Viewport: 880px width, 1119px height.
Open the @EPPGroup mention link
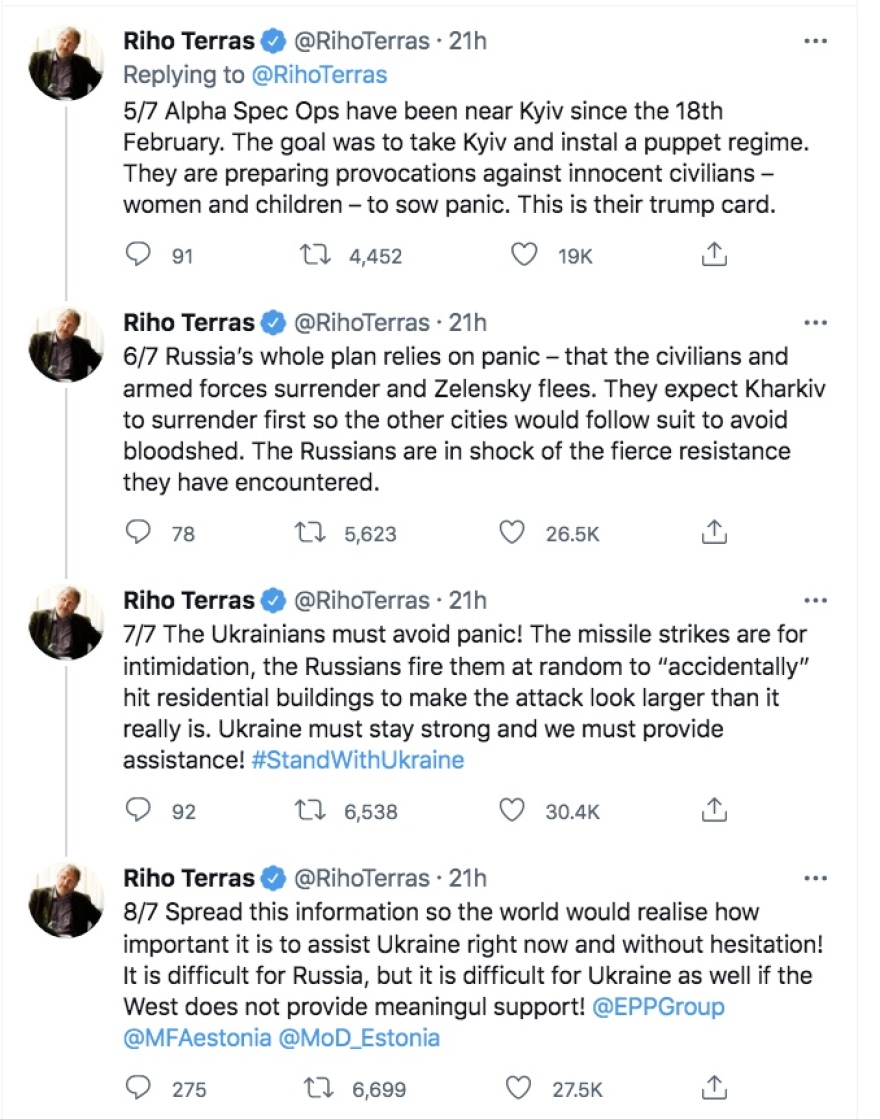pos(659,1006)
